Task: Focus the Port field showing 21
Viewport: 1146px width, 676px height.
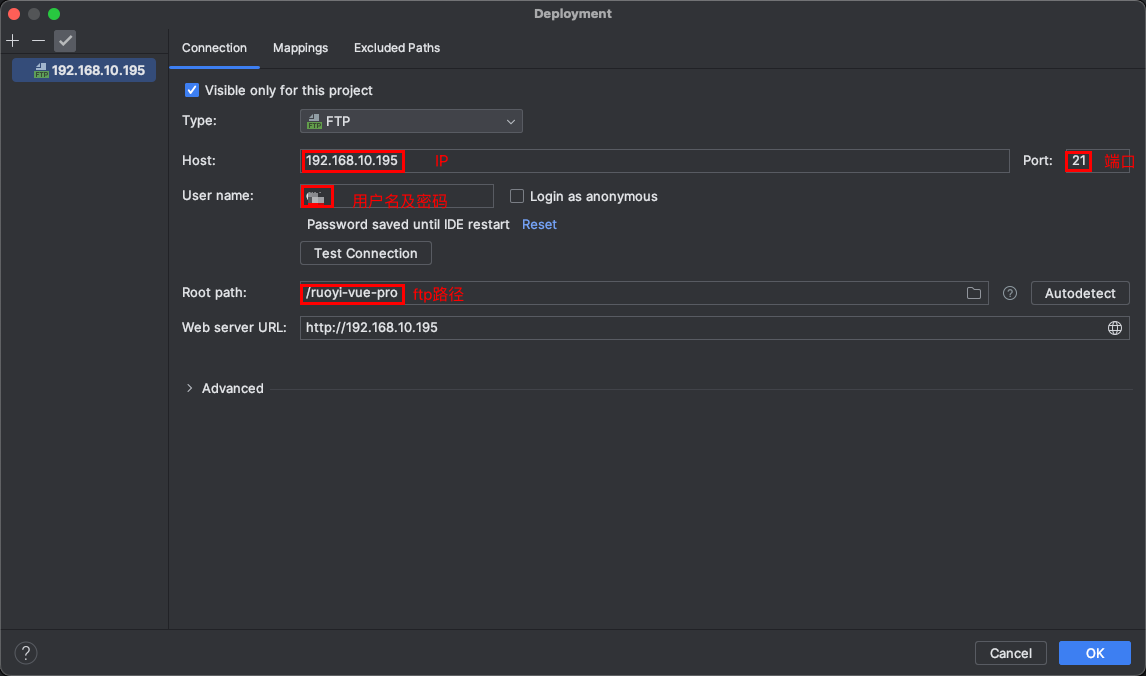Action: tap(1097, 161)
